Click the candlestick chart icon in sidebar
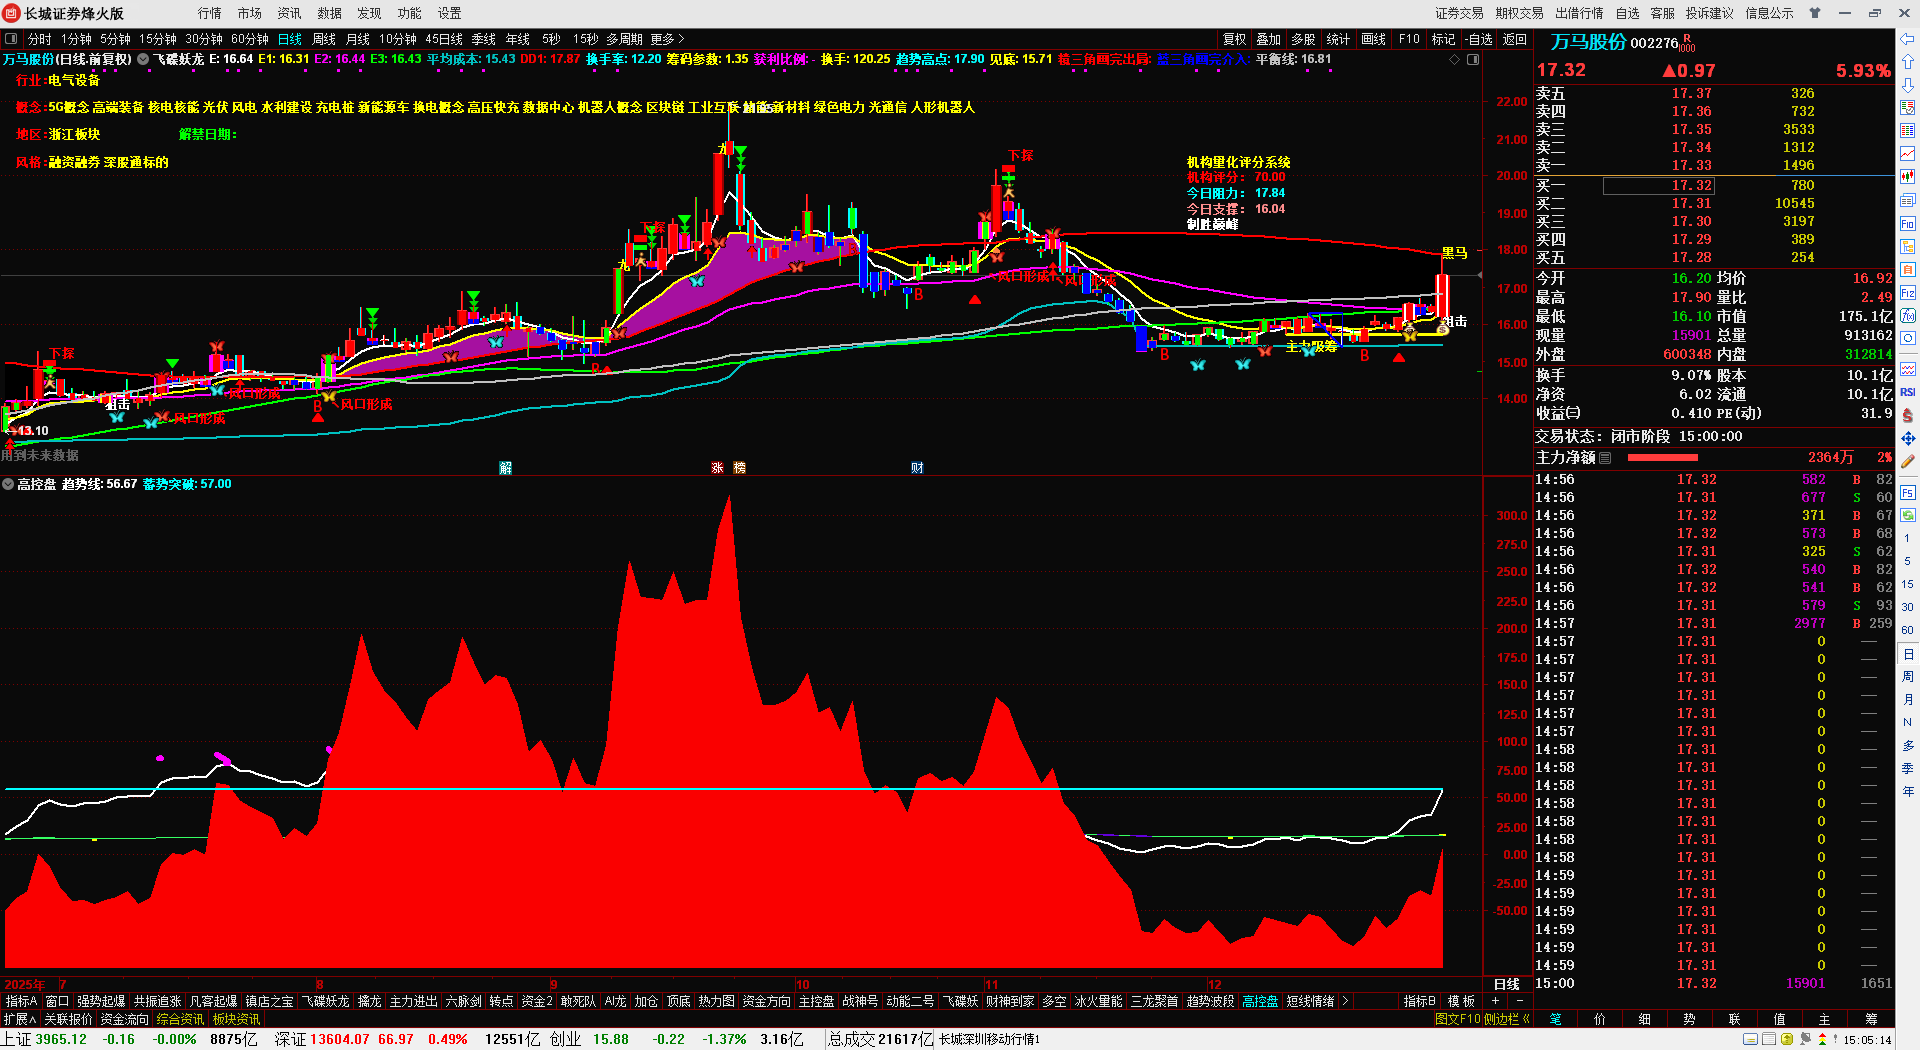The image size is (1920, 1050). tap(1908, 177)
